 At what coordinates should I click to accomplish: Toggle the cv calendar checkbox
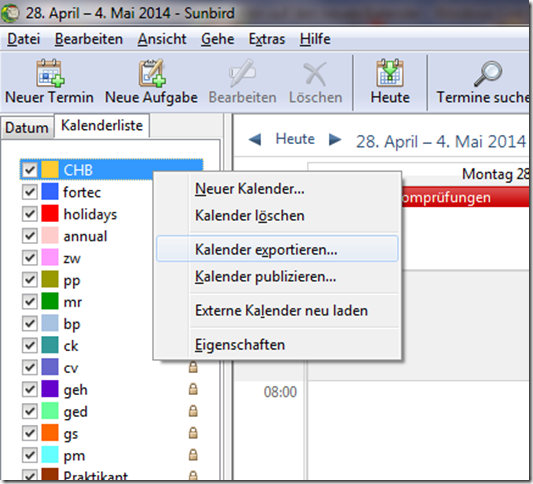tap(30, 367)
